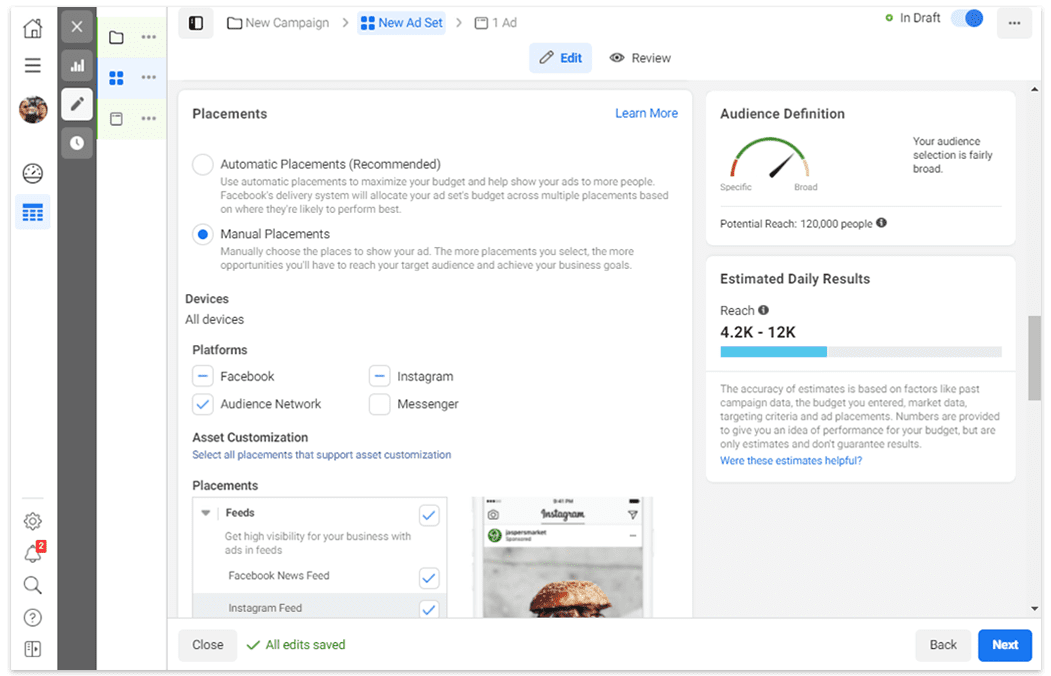Open the top-right more options menu
This screenshot has height=676, width=1051.
click(1015, 22)
